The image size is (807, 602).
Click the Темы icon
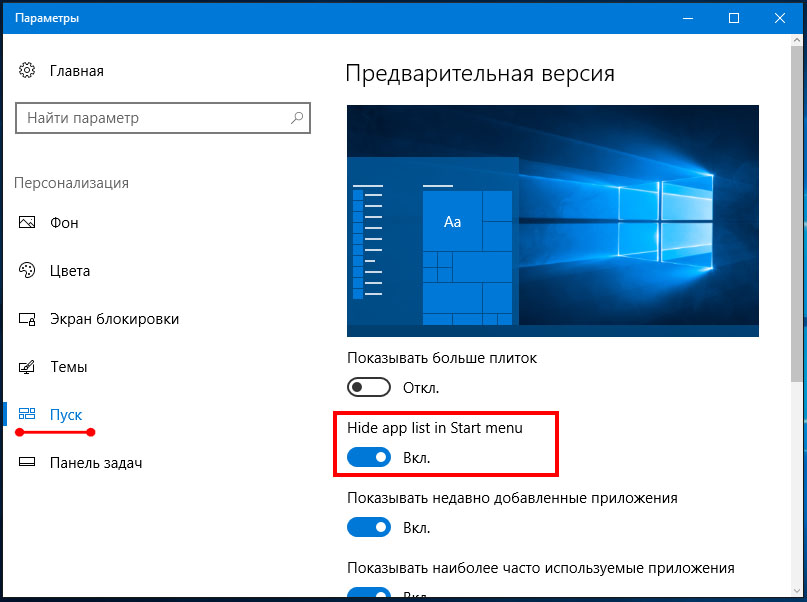pos(27,367)
